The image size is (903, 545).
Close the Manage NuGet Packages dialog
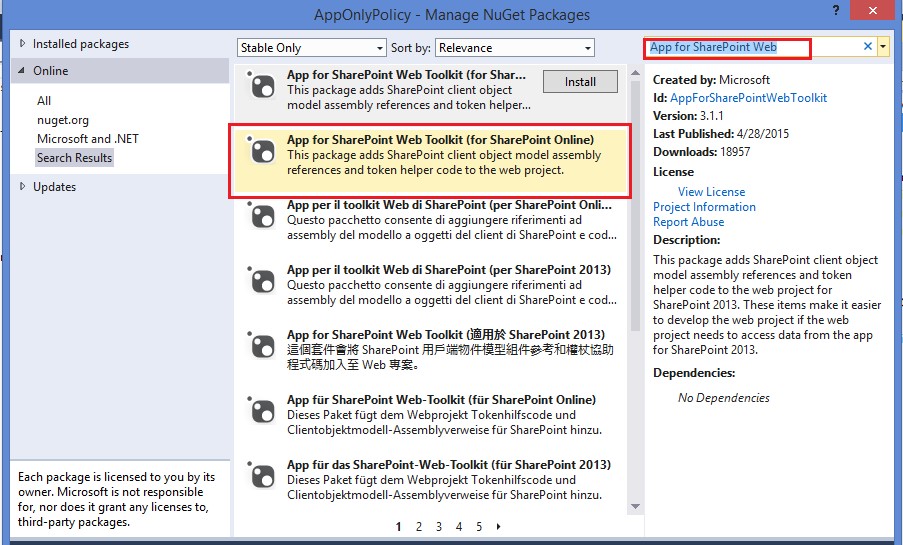tap(873, 10)
